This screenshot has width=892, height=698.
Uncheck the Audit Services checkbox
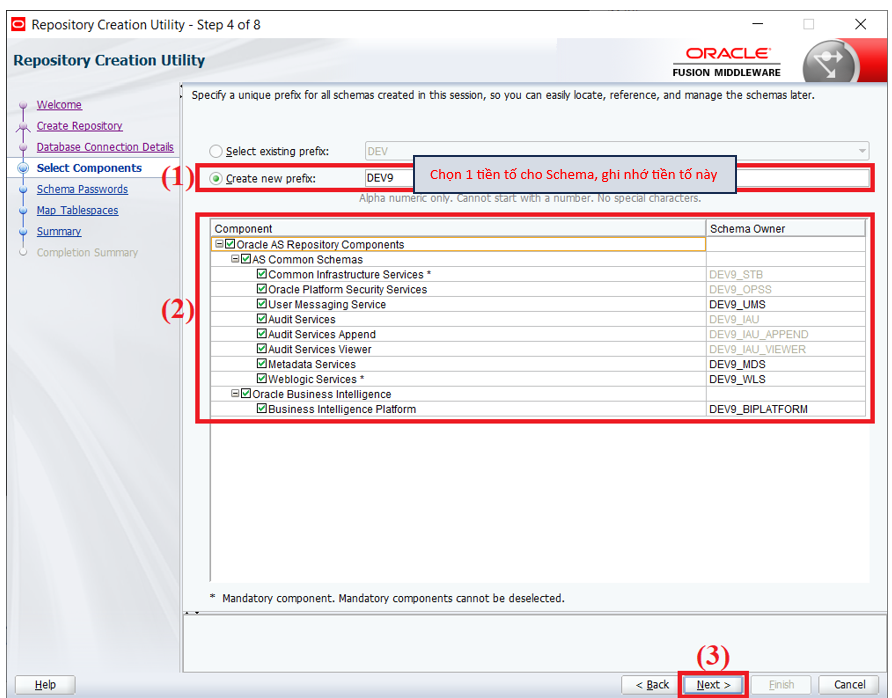pyautogui.click(x=262, y=319)
